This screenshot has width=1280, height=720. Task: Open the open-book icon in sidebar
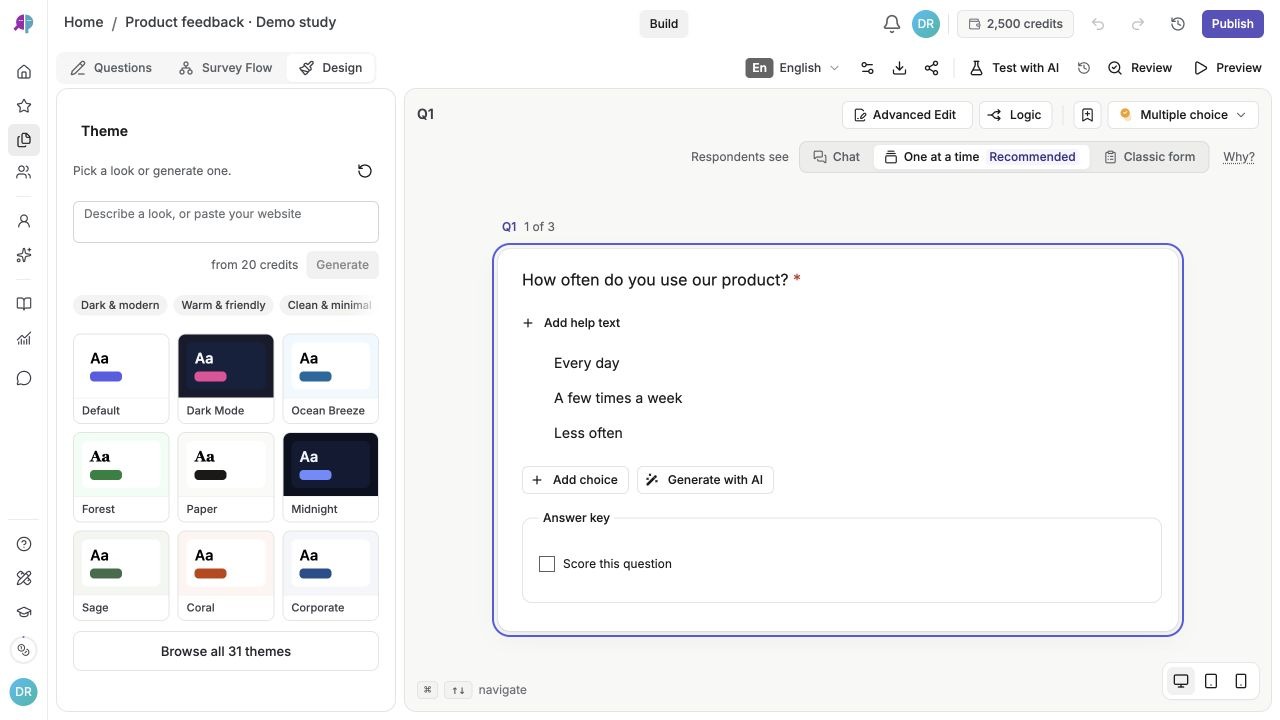[24, 304]
